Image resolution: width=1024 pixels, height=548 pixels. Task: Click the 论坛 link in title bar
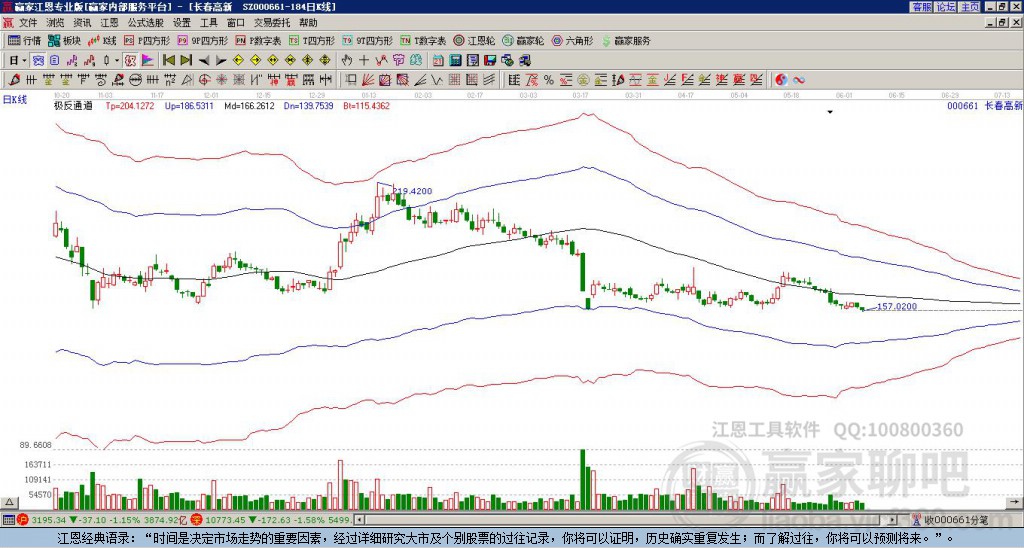click(946, 7)
